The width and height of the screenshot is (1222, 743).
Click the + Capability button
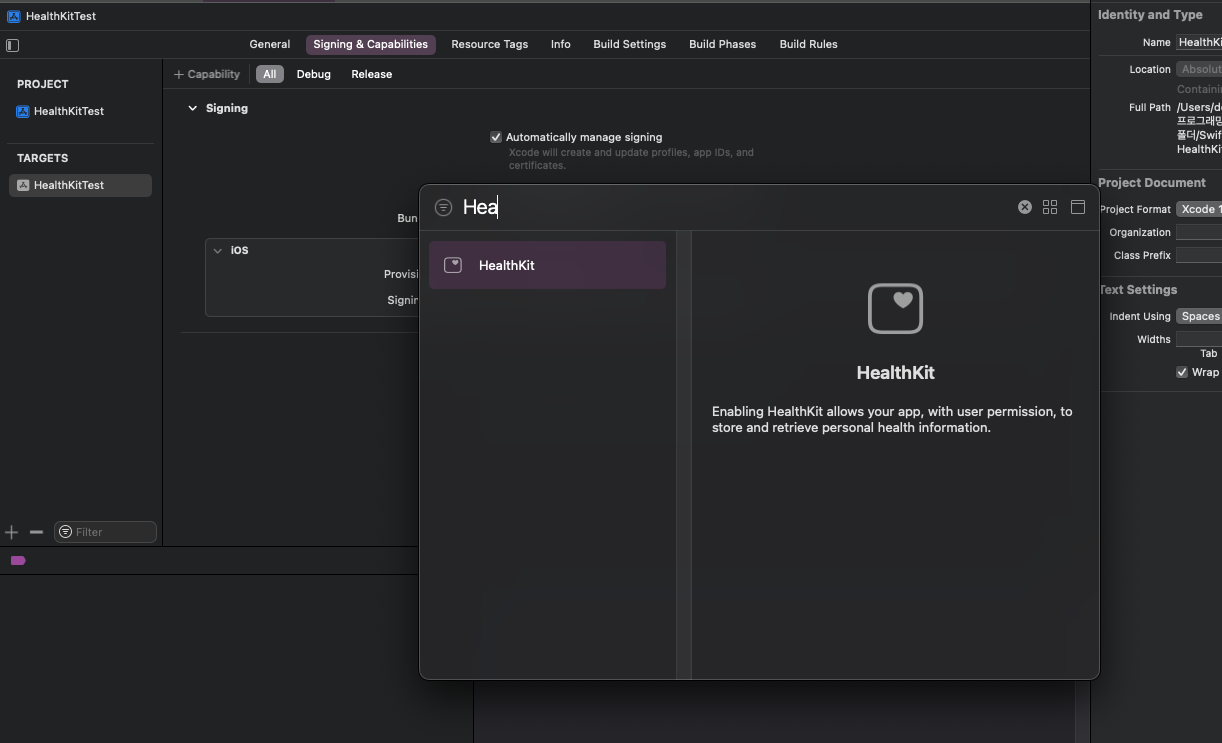click(207, 74)
